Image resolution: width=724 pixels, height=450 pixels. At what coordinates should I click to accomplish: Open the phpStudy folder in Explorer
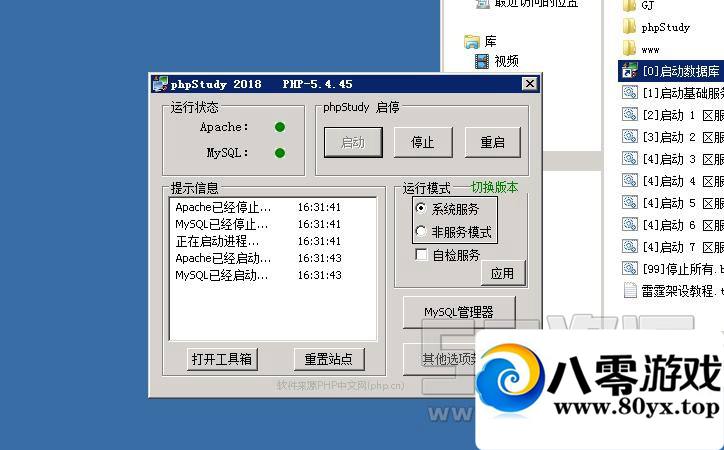(x=656, y=27)
